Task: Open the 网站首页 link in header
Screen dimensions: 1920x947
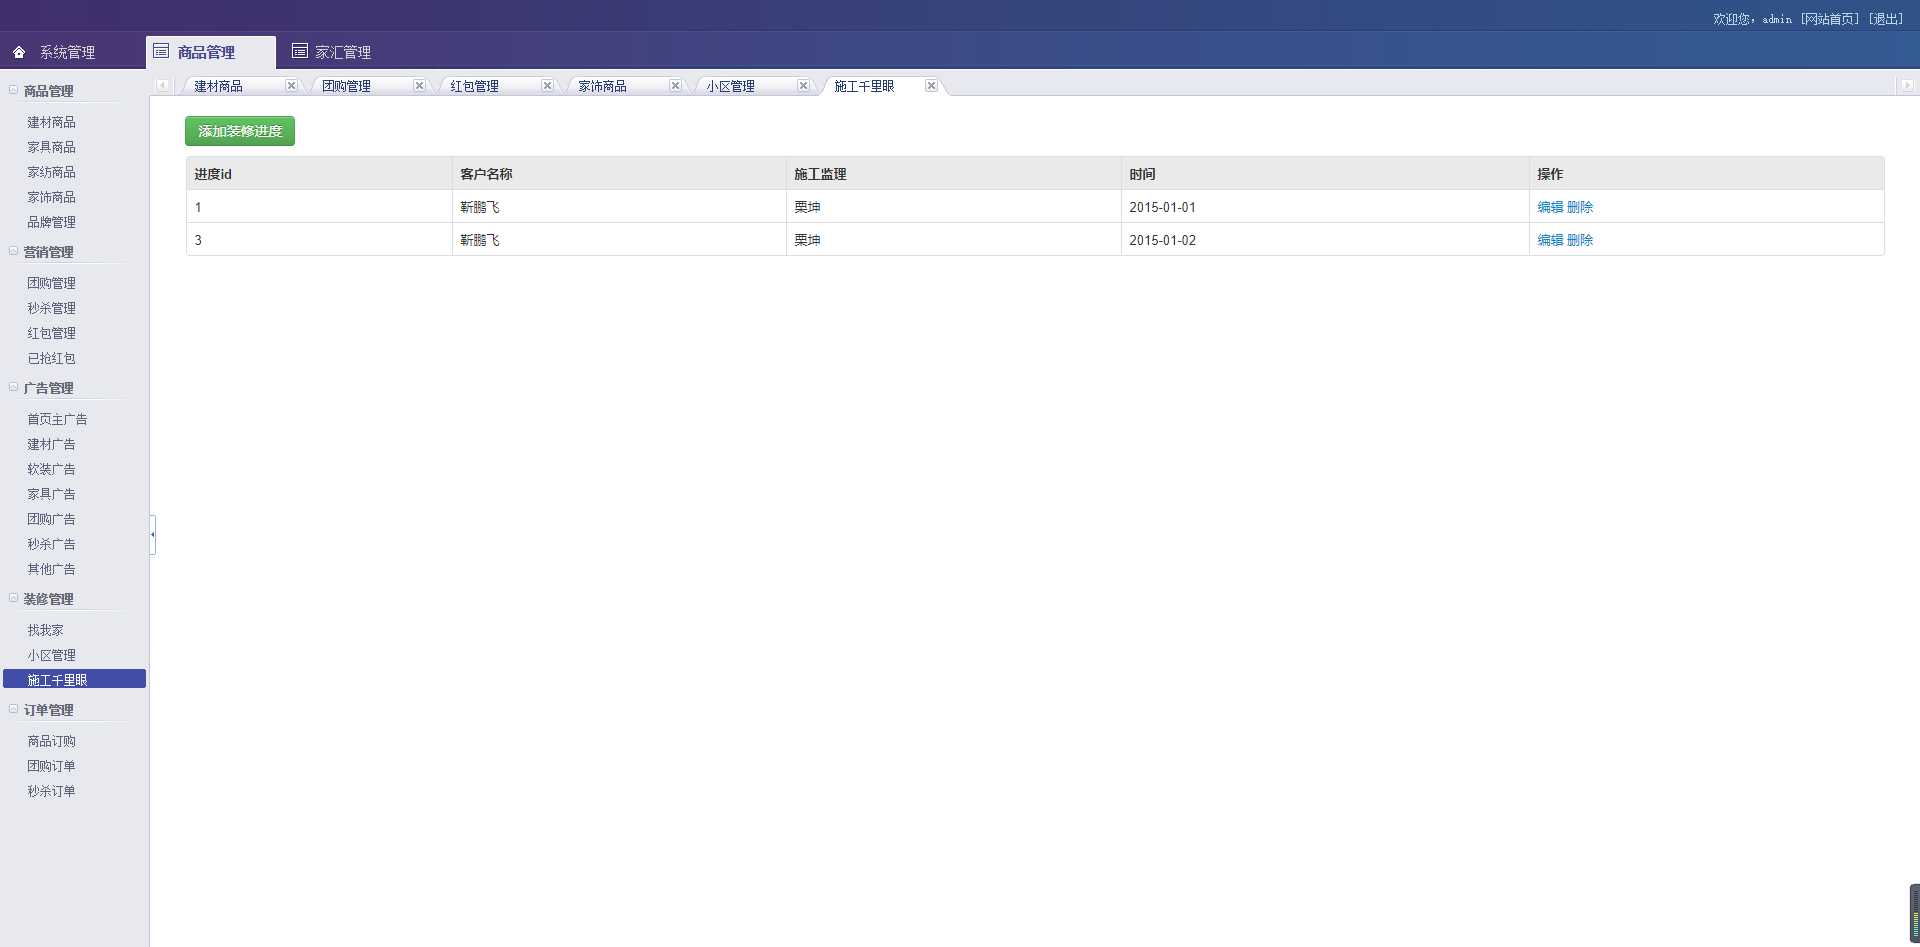Action: pyautogui.click(x=1829, y=19)
